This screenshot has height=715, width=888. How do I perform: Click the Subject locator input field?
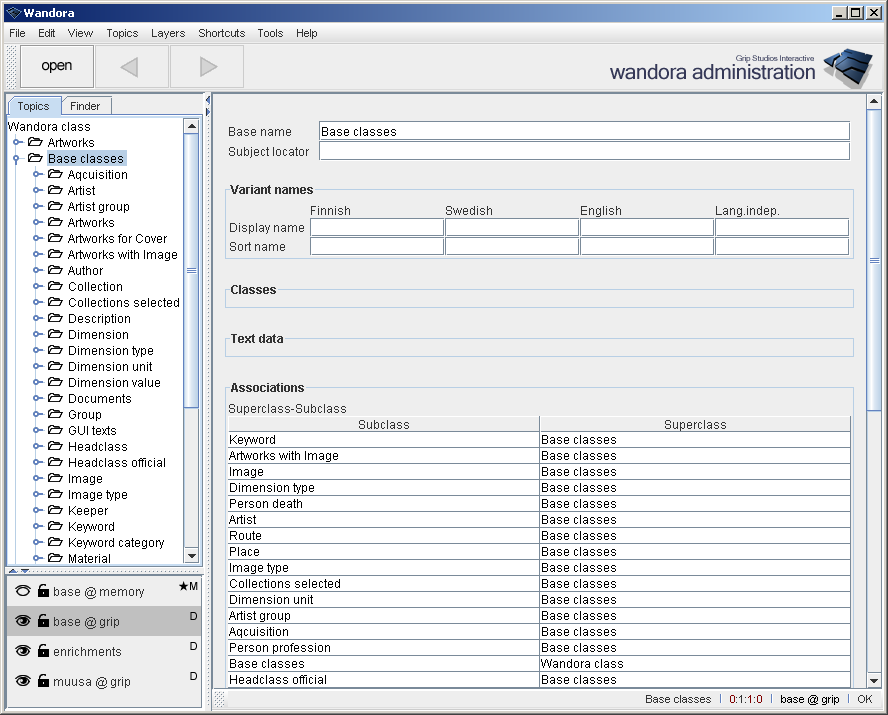584,151
